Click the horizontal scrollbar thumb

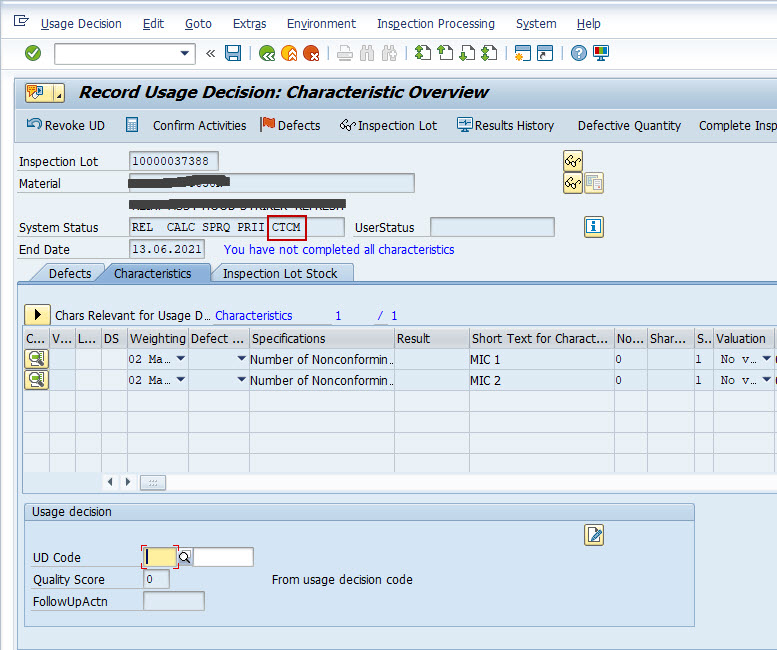153,483
